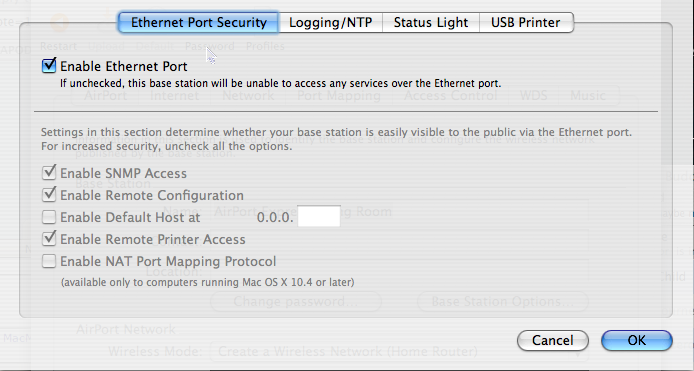
Task: Disable the Enable Remote Configuration checkbox
Action: (x=49, y=195)
